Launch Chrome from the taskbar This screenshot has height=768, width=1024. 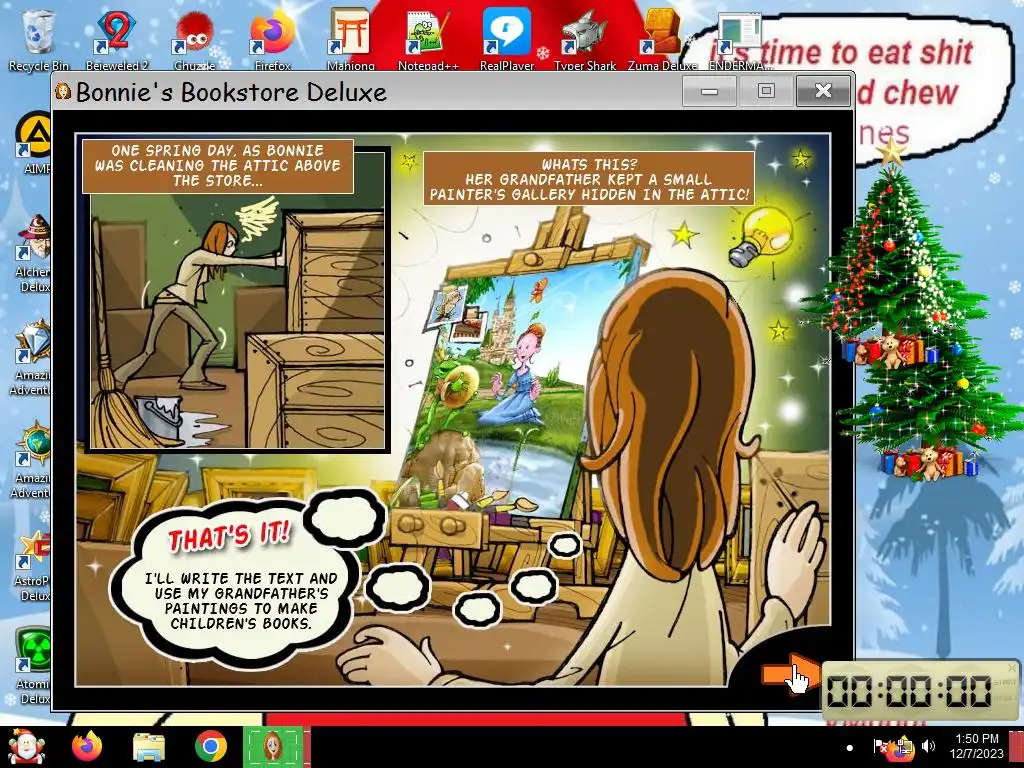210,746
